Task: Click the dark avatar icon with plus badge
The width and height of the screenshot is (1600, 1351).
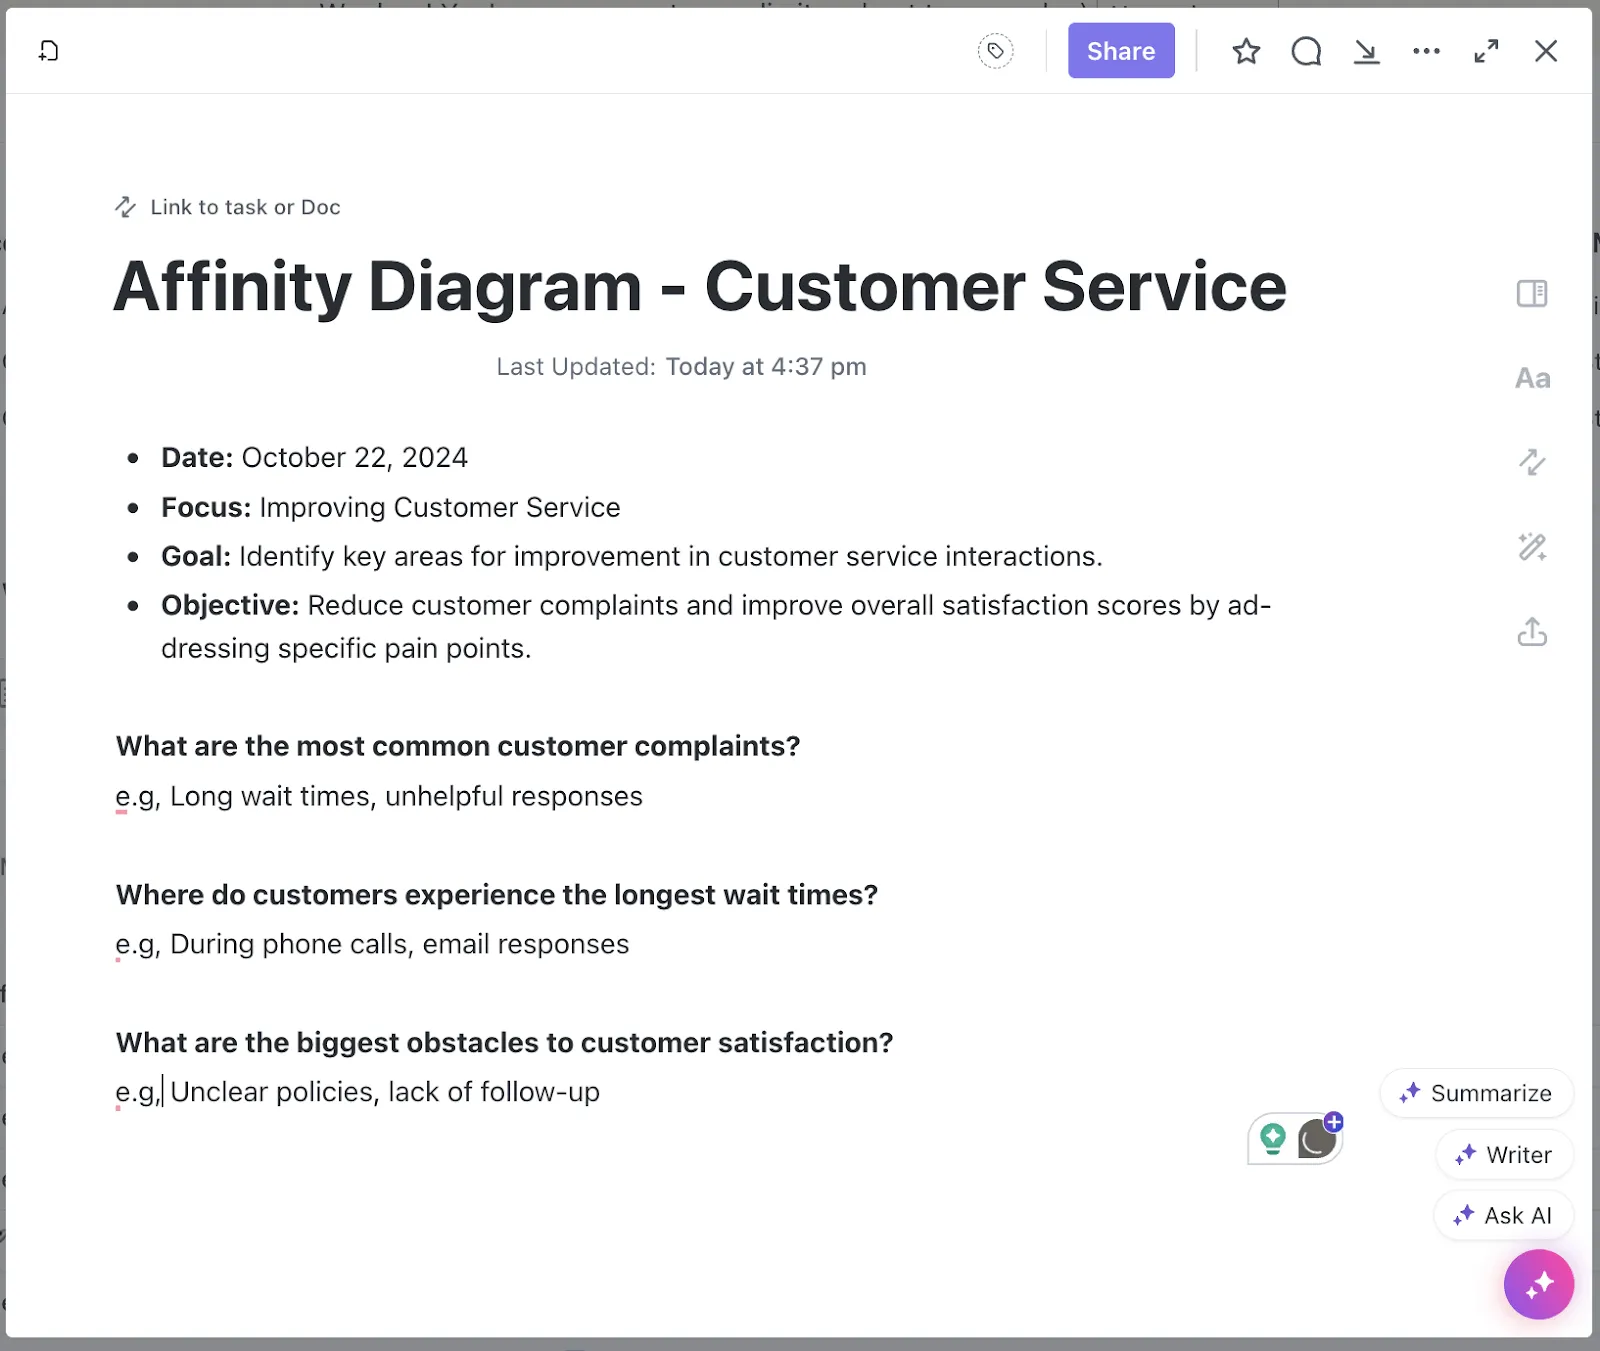Action: pyautogui.click(x=1318, y=1138)
